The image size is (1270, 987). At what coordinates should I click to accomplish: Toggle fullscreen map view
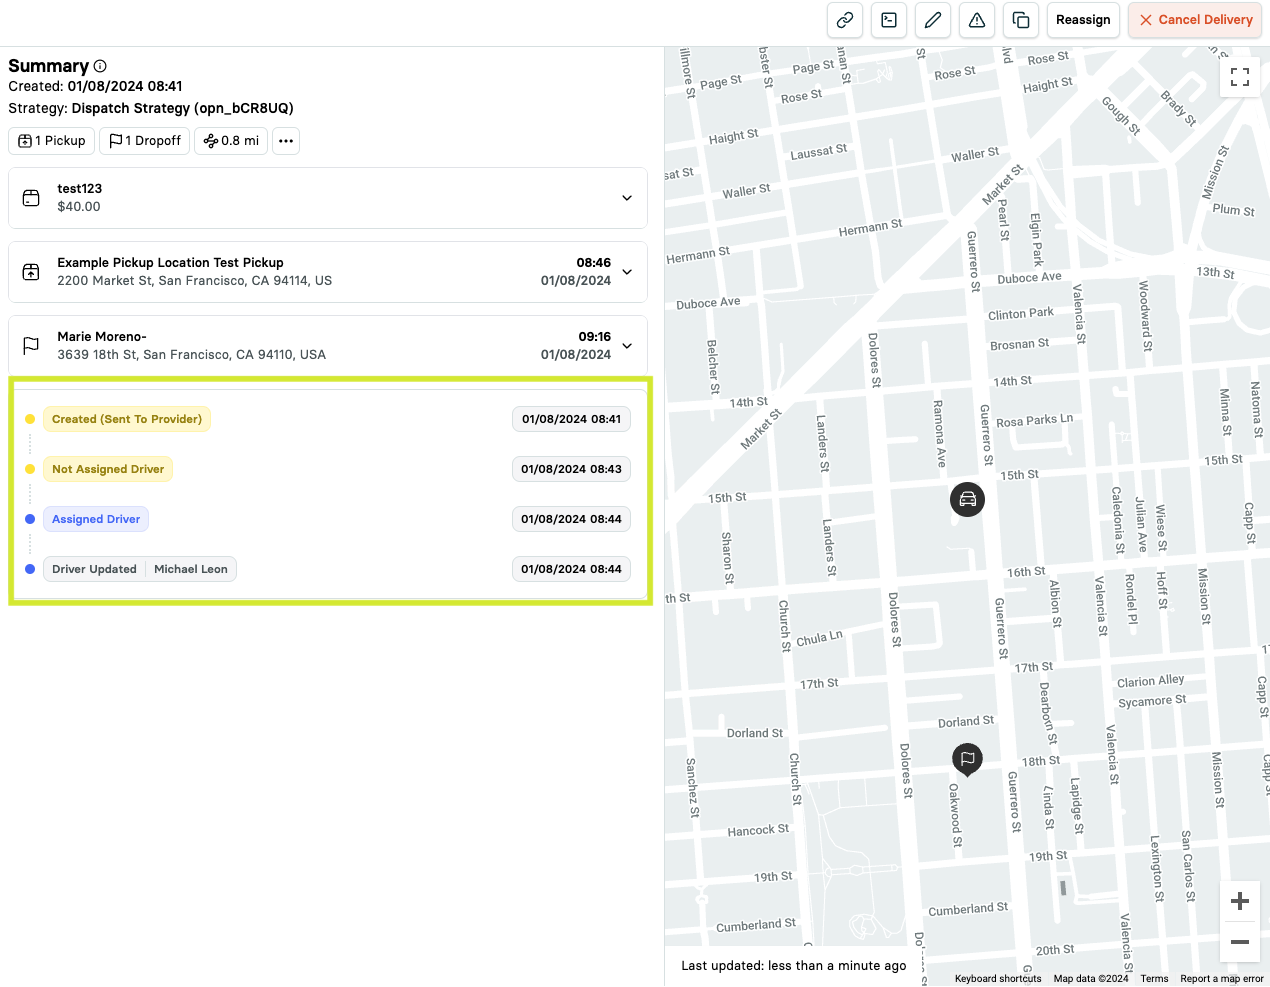[x=1240, y=78]
